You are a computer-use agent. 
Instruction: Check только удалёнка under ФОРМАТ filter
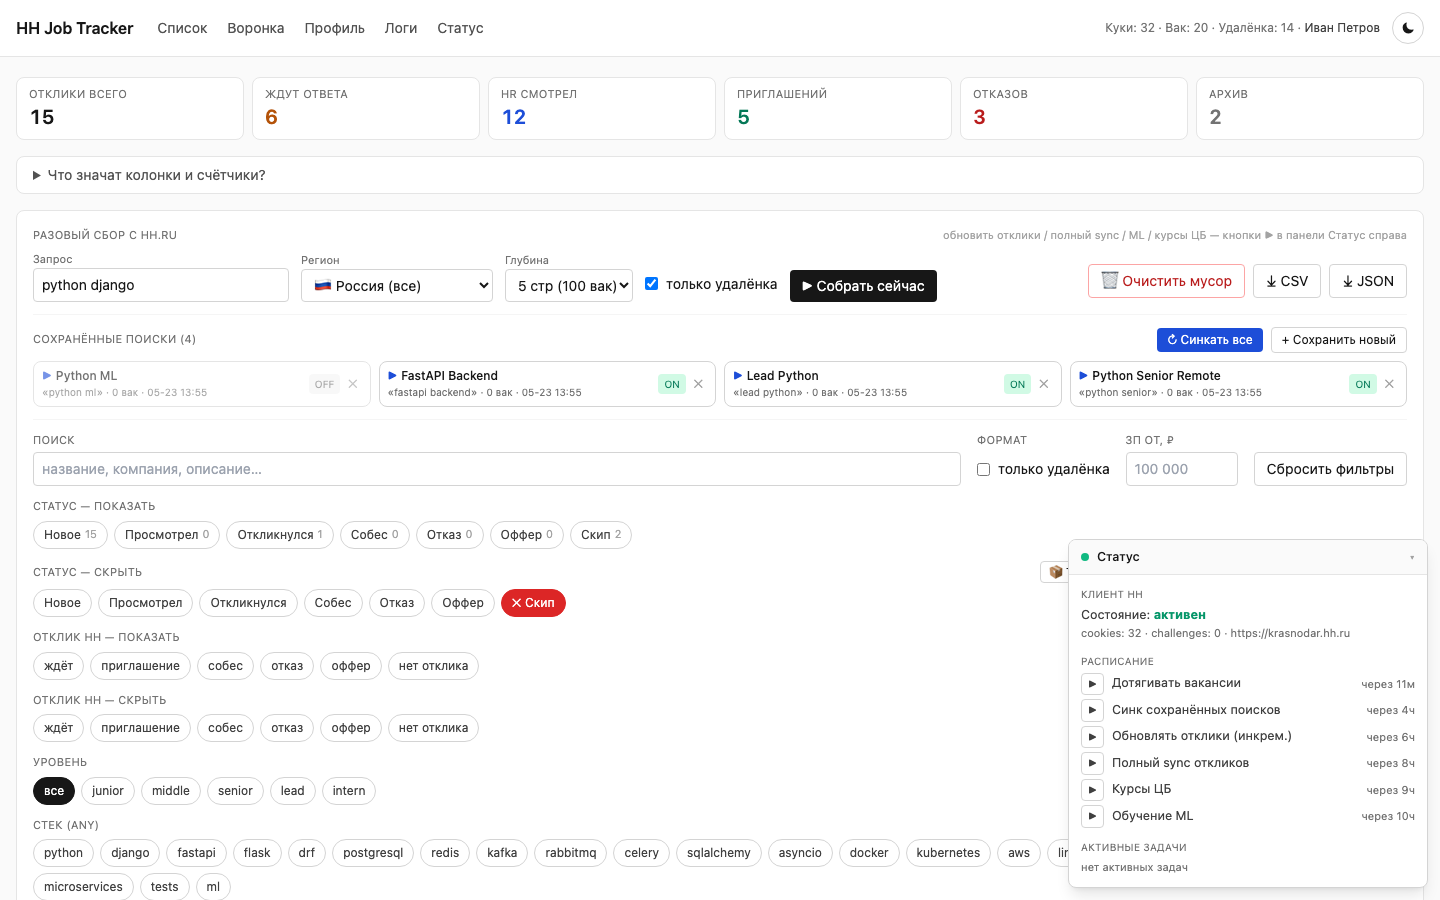click(984, 469)
